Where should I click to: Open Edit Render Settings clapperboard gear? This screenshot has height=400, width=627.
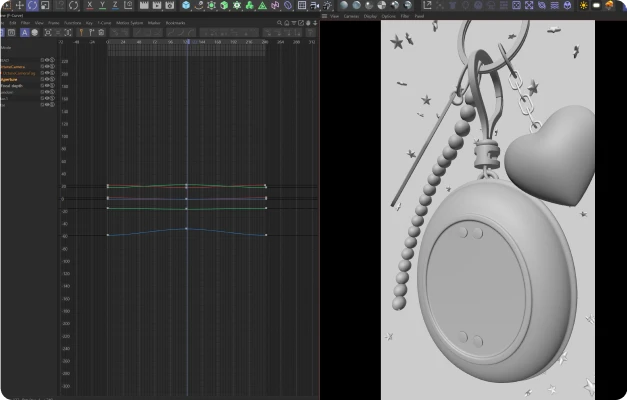[170, 5]
